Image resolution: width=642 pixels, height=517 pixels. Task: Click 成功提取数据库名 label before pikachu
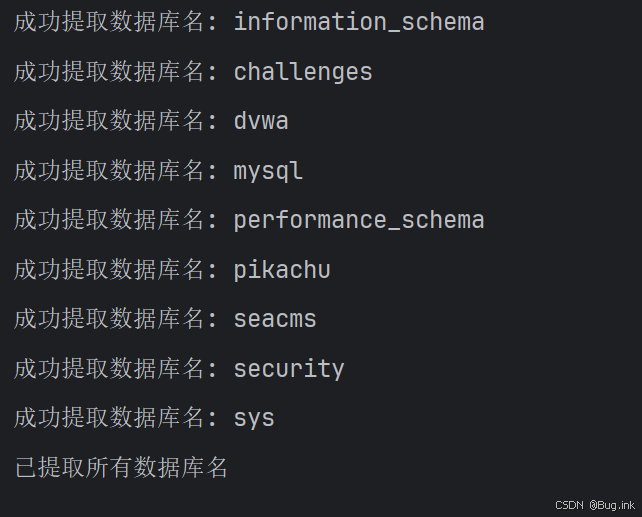(109, 270)
